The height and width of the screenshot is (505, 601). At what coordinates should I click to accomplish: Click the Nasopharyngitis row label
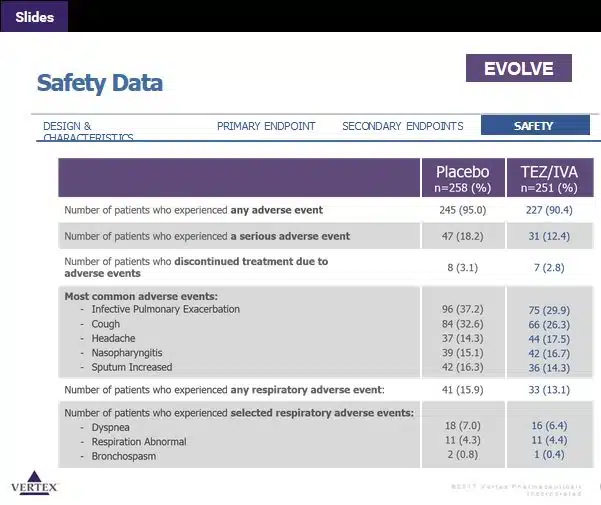126,353
